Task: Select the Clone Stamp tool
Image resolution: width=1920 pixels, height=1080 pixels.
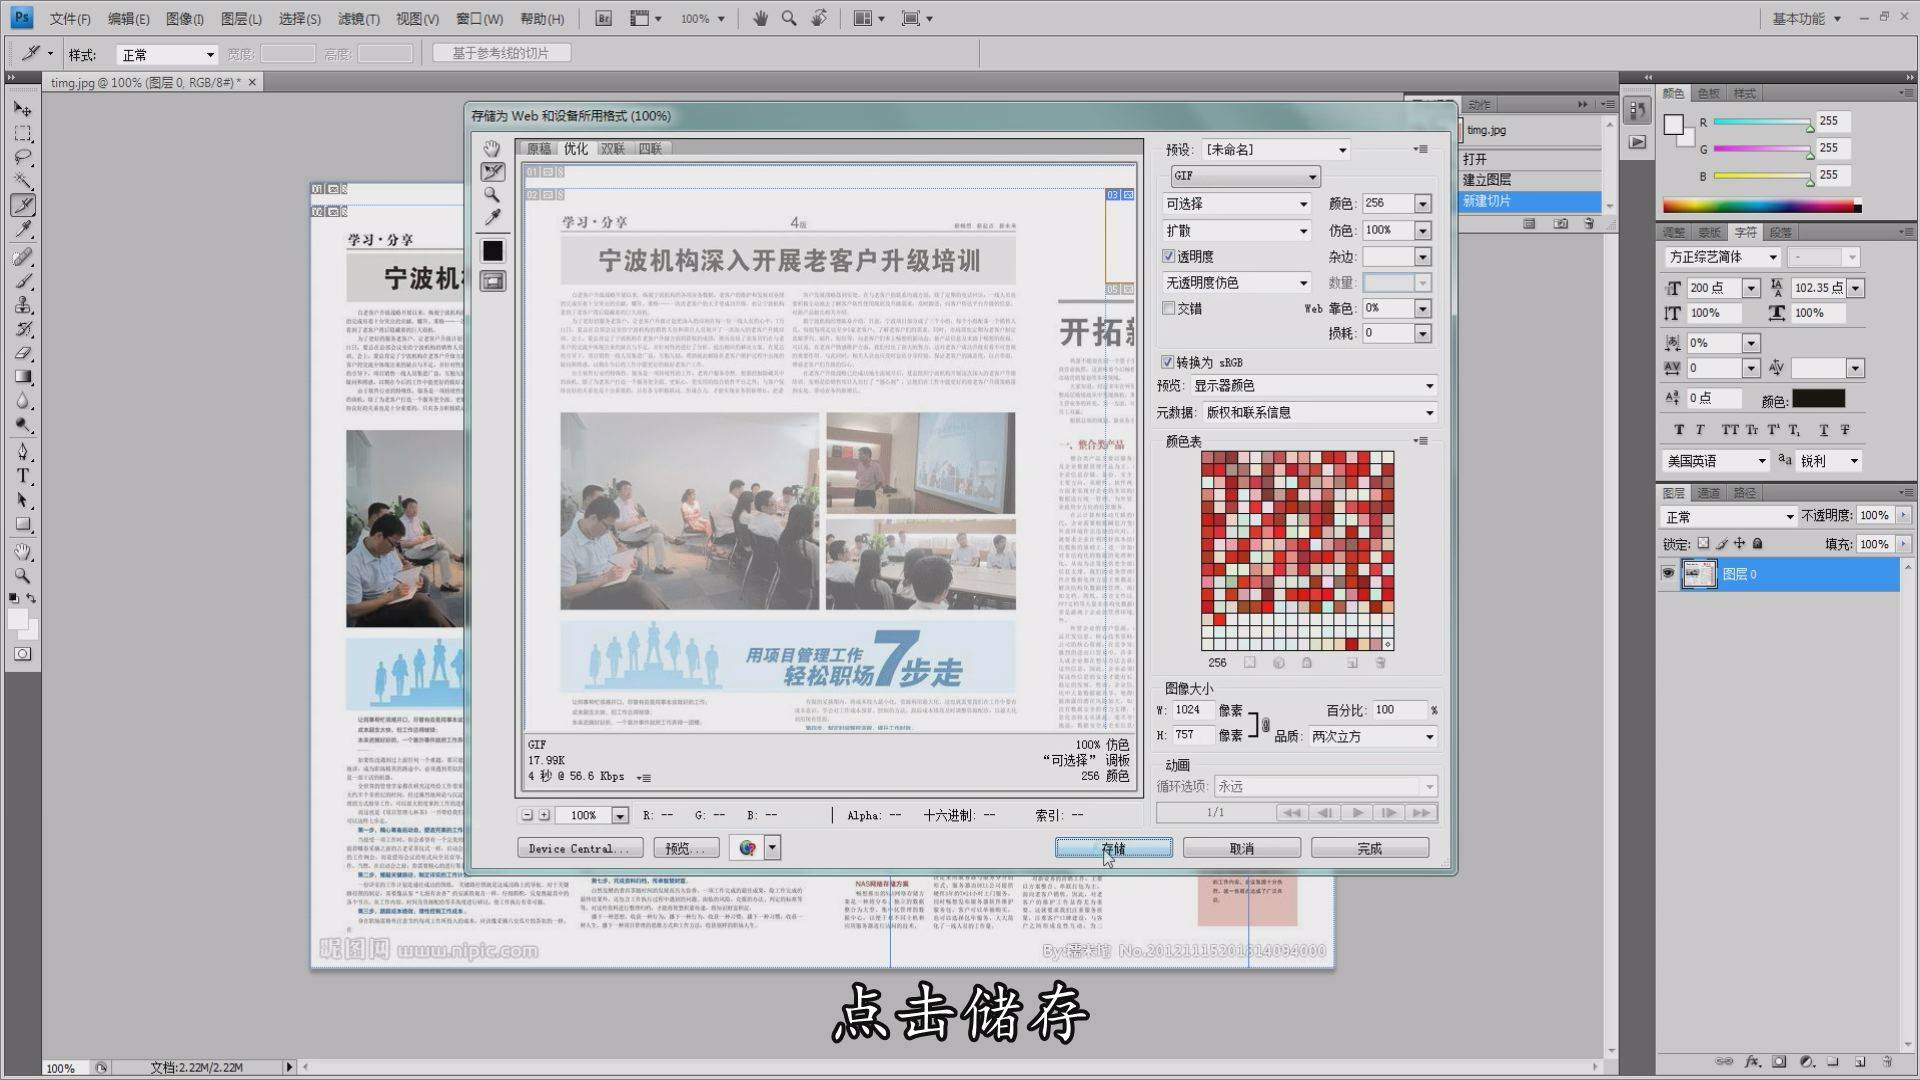Action: 23,305
